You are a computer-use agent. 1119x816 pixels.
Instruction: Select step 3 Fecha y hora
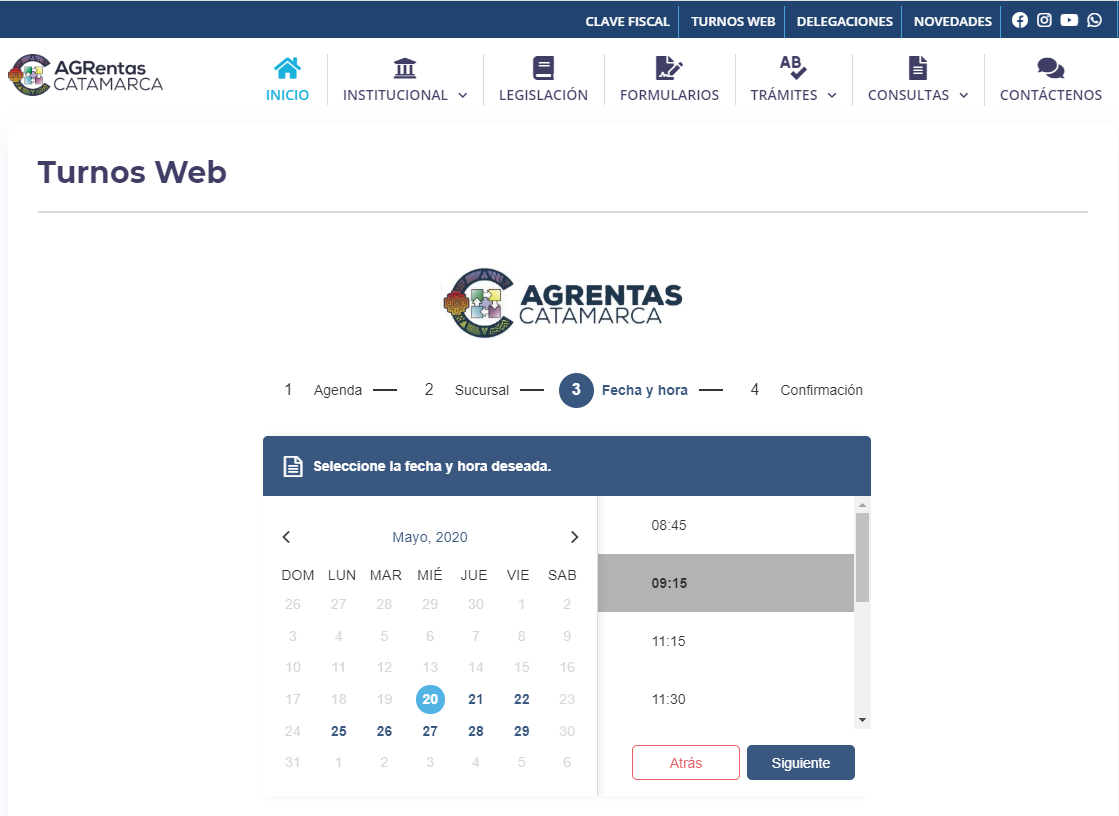click(x=624, y=391)
